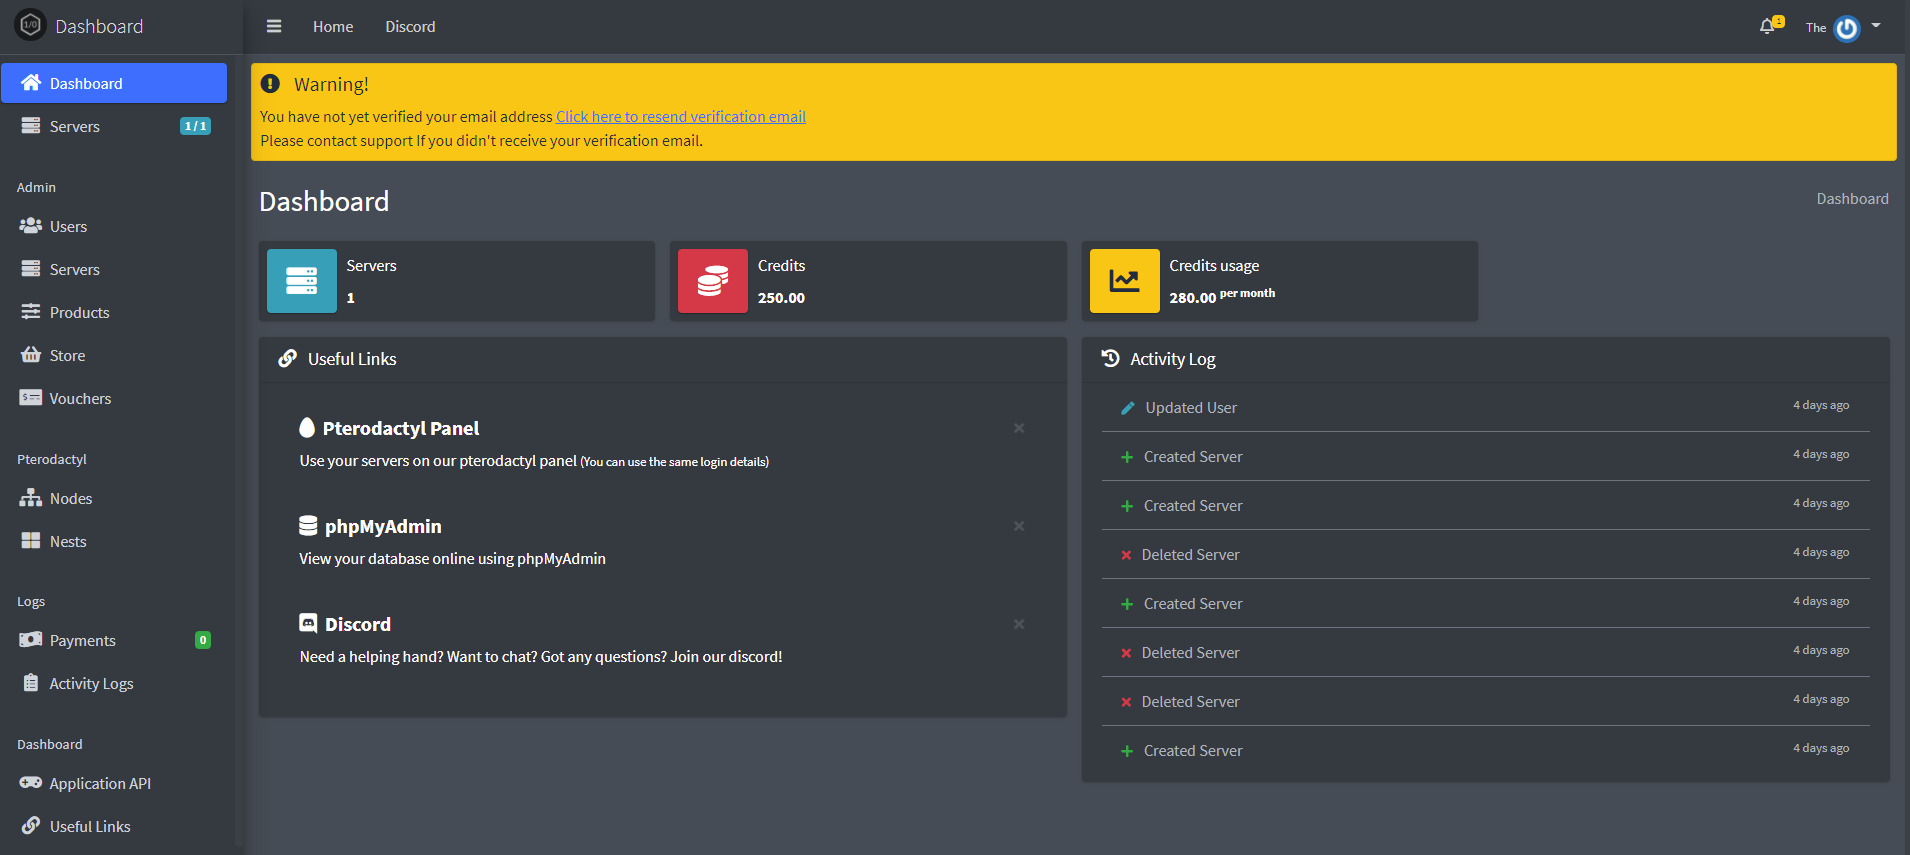Click the Credits usage value 280.00

click(1193, 298)
